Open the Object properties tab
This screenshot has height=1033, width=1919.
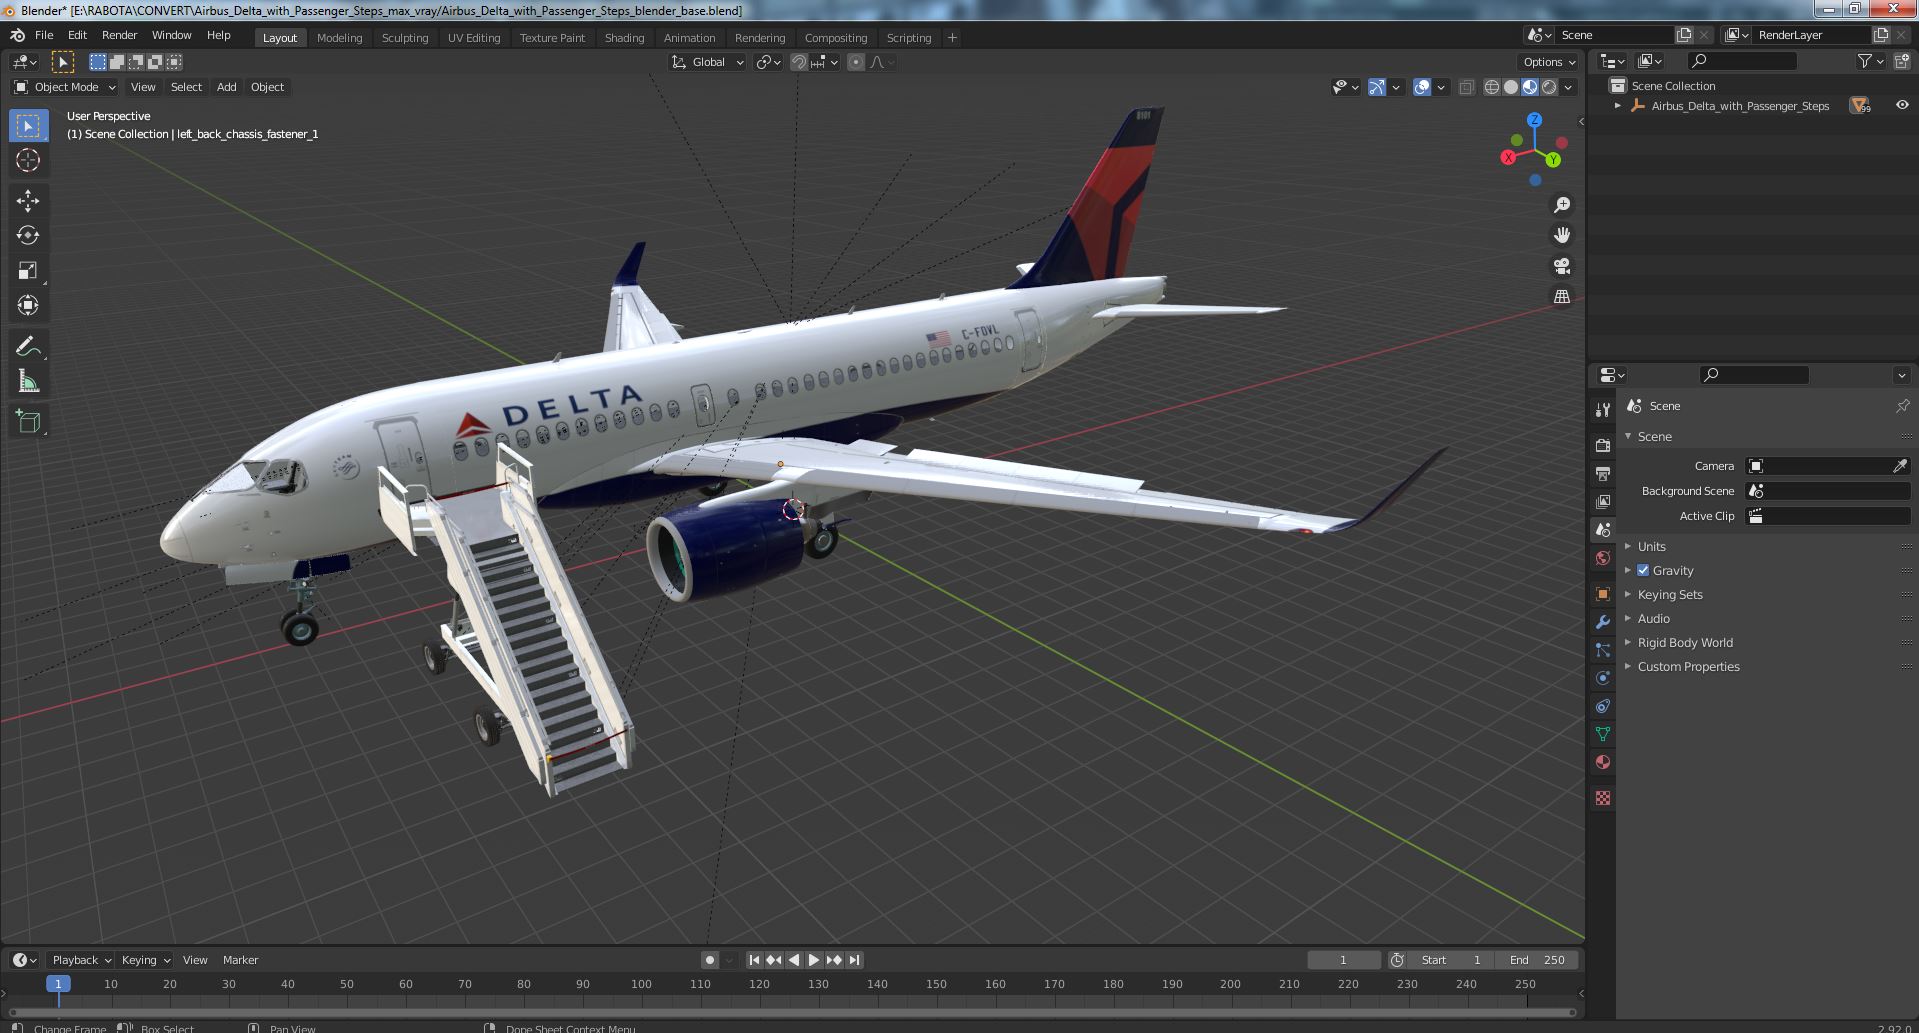[x=1603, y=594]
